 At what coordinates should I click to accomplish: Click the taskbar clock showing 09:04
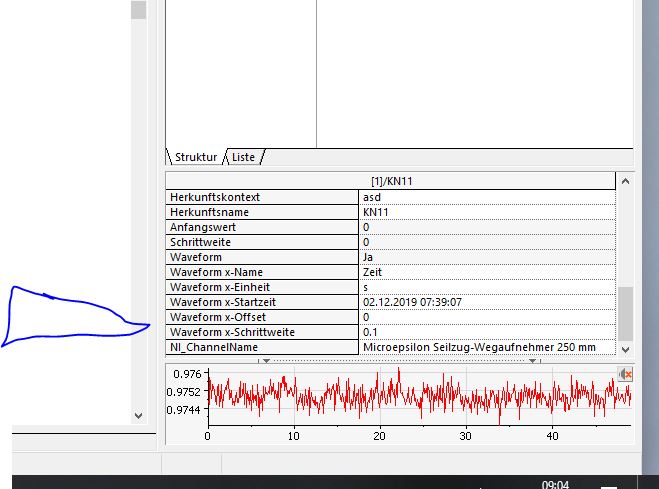[x=555, y=485]
